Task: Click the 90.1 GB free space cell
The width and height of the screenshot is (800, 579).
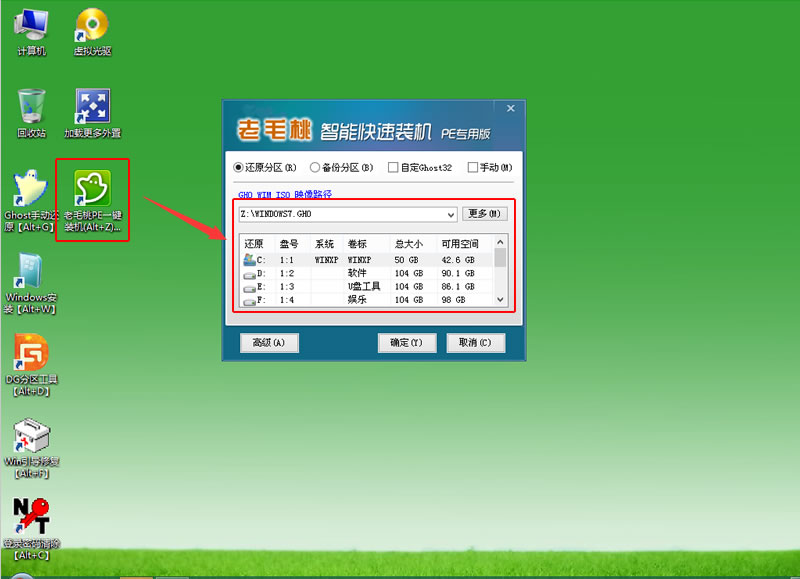Action: tap(458, 273)
